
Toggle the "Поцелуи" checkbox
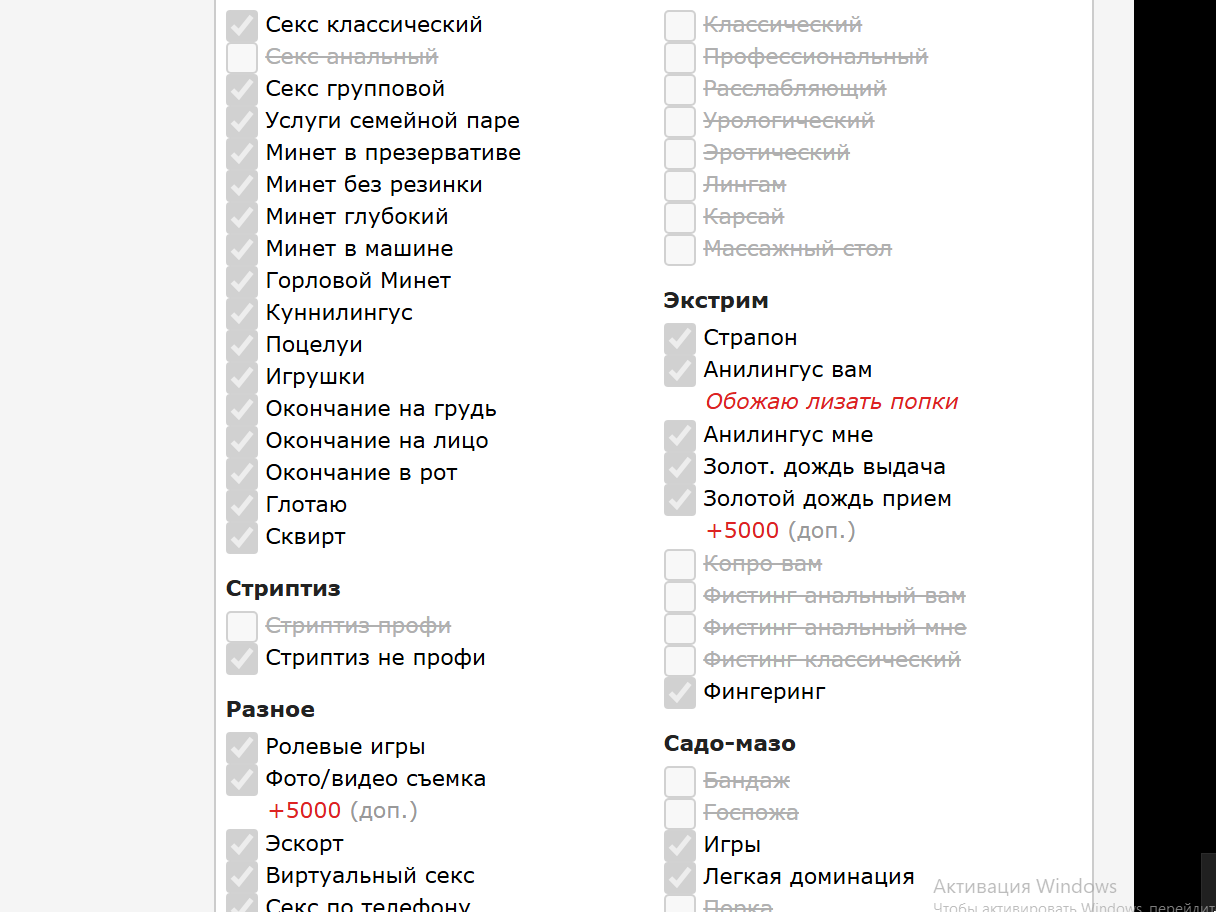click(242, 345)
